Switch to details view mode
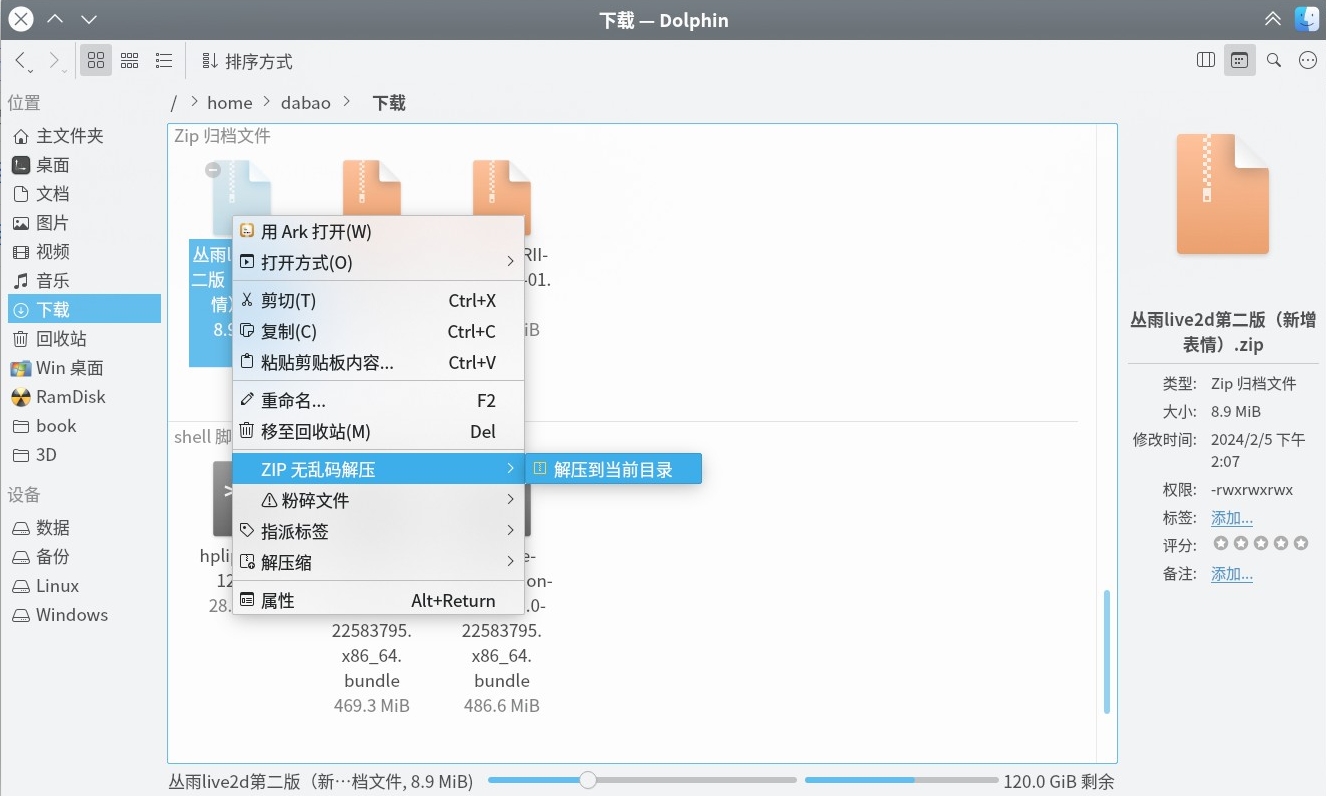 pos(164,61)
